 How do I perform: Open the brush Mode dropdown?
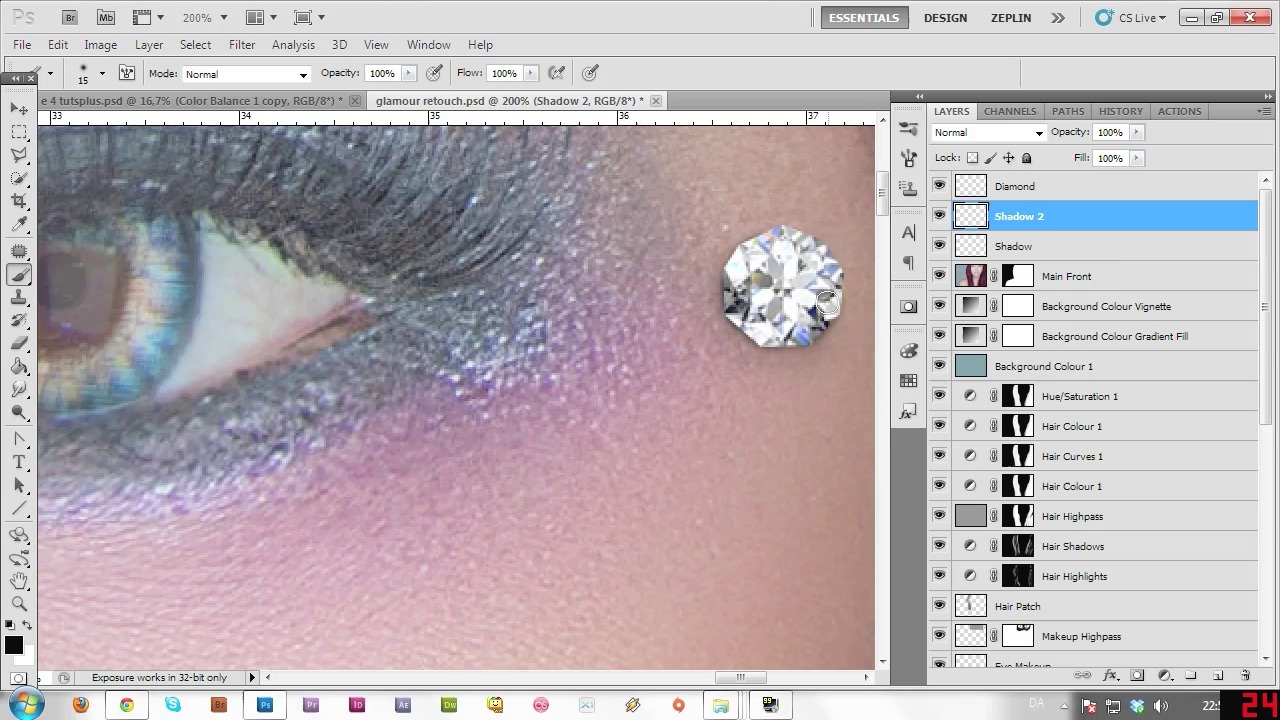pyautogui.click(x=246, y=74)
